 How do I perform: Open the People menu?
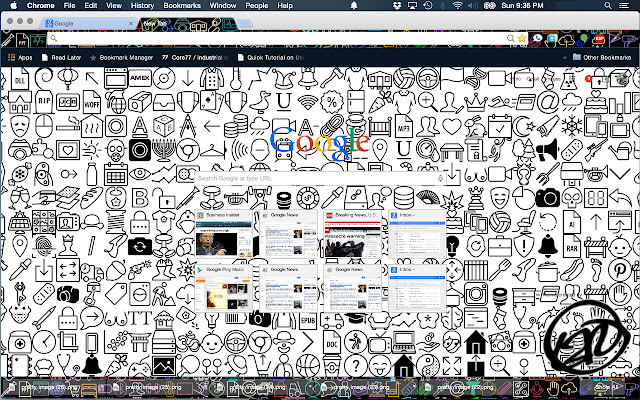tap(256, 5)
